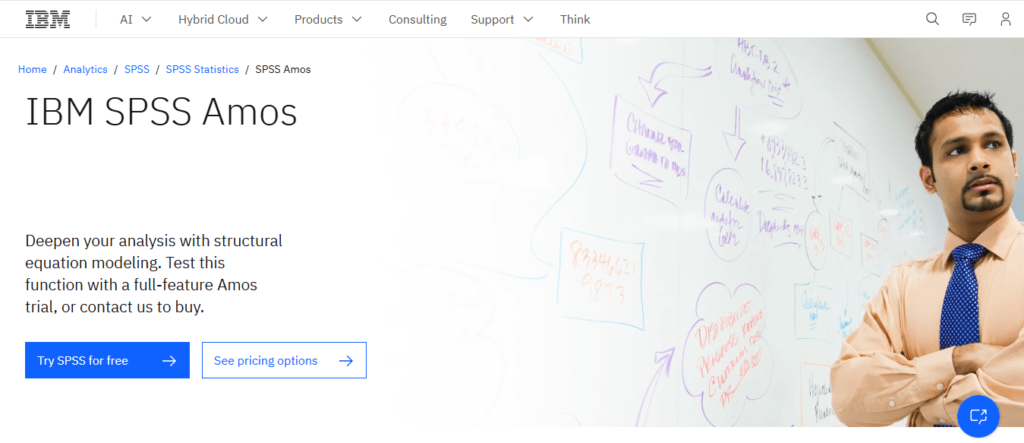This screenshot has width=1024, height=443.
Task: Expand the Hybrid Cloud dropdown
Action: point(222,19)
